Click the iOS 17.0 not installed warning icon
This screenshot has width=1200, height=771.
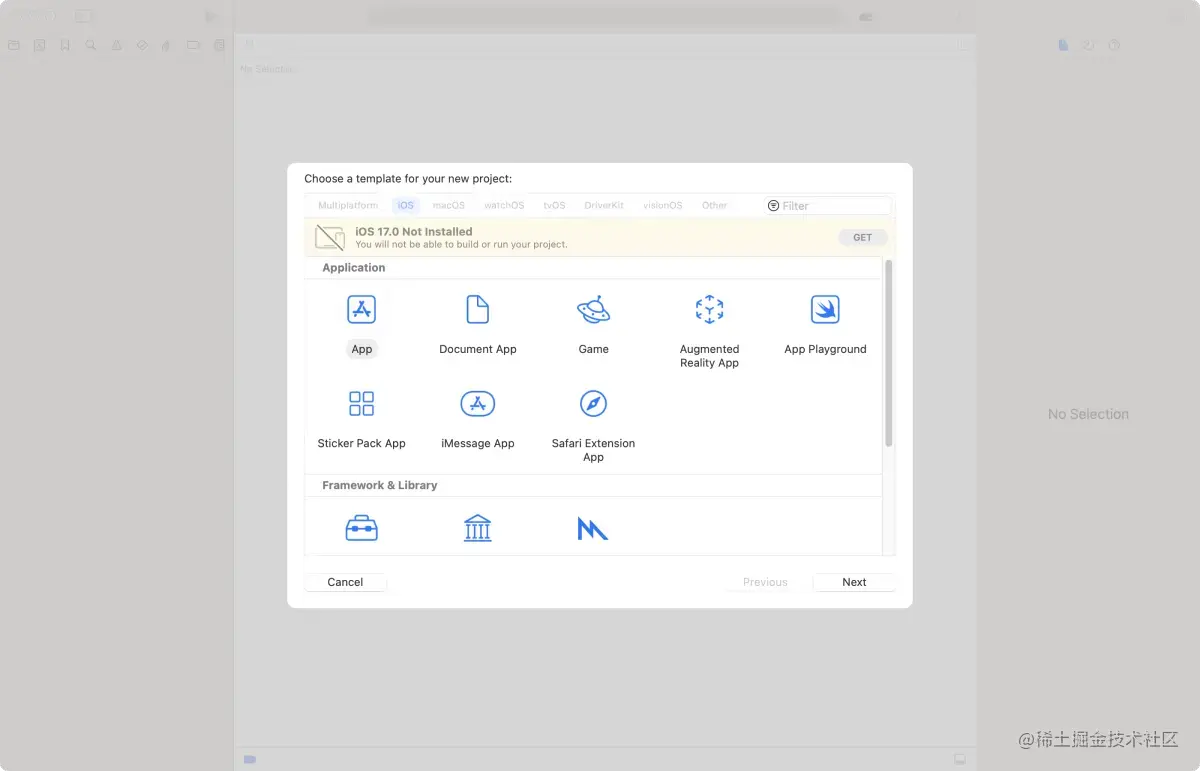click(x=329, y=237)
